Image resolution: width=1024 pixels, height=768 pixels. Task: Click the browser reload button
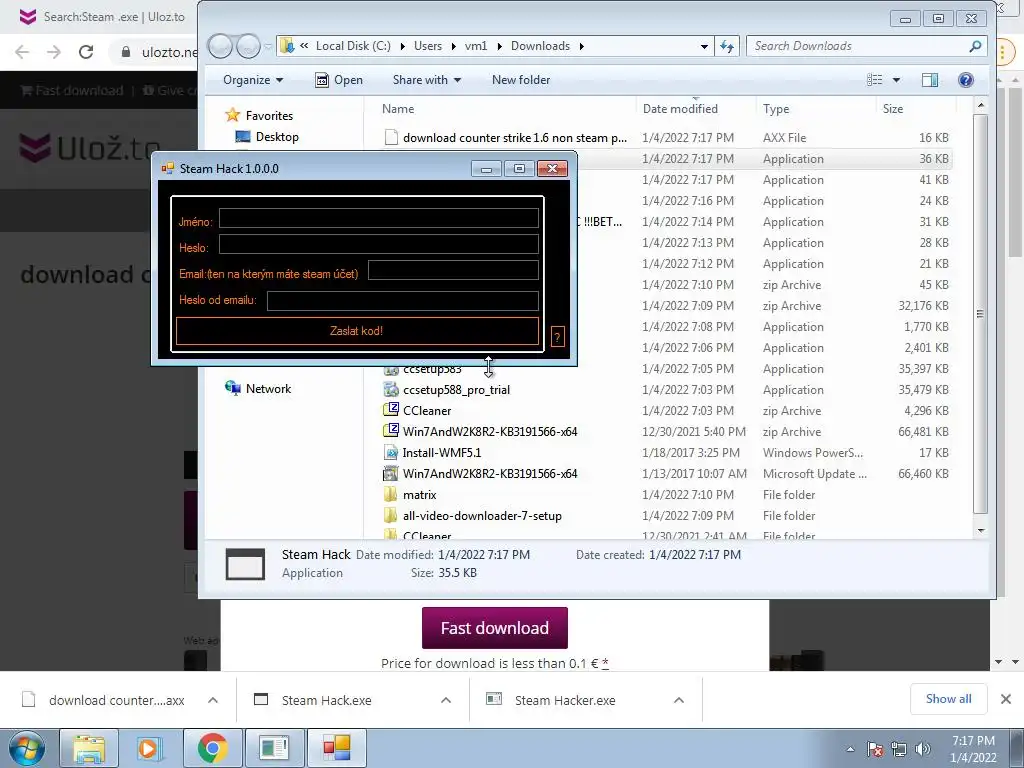click(x=86, y=52)
